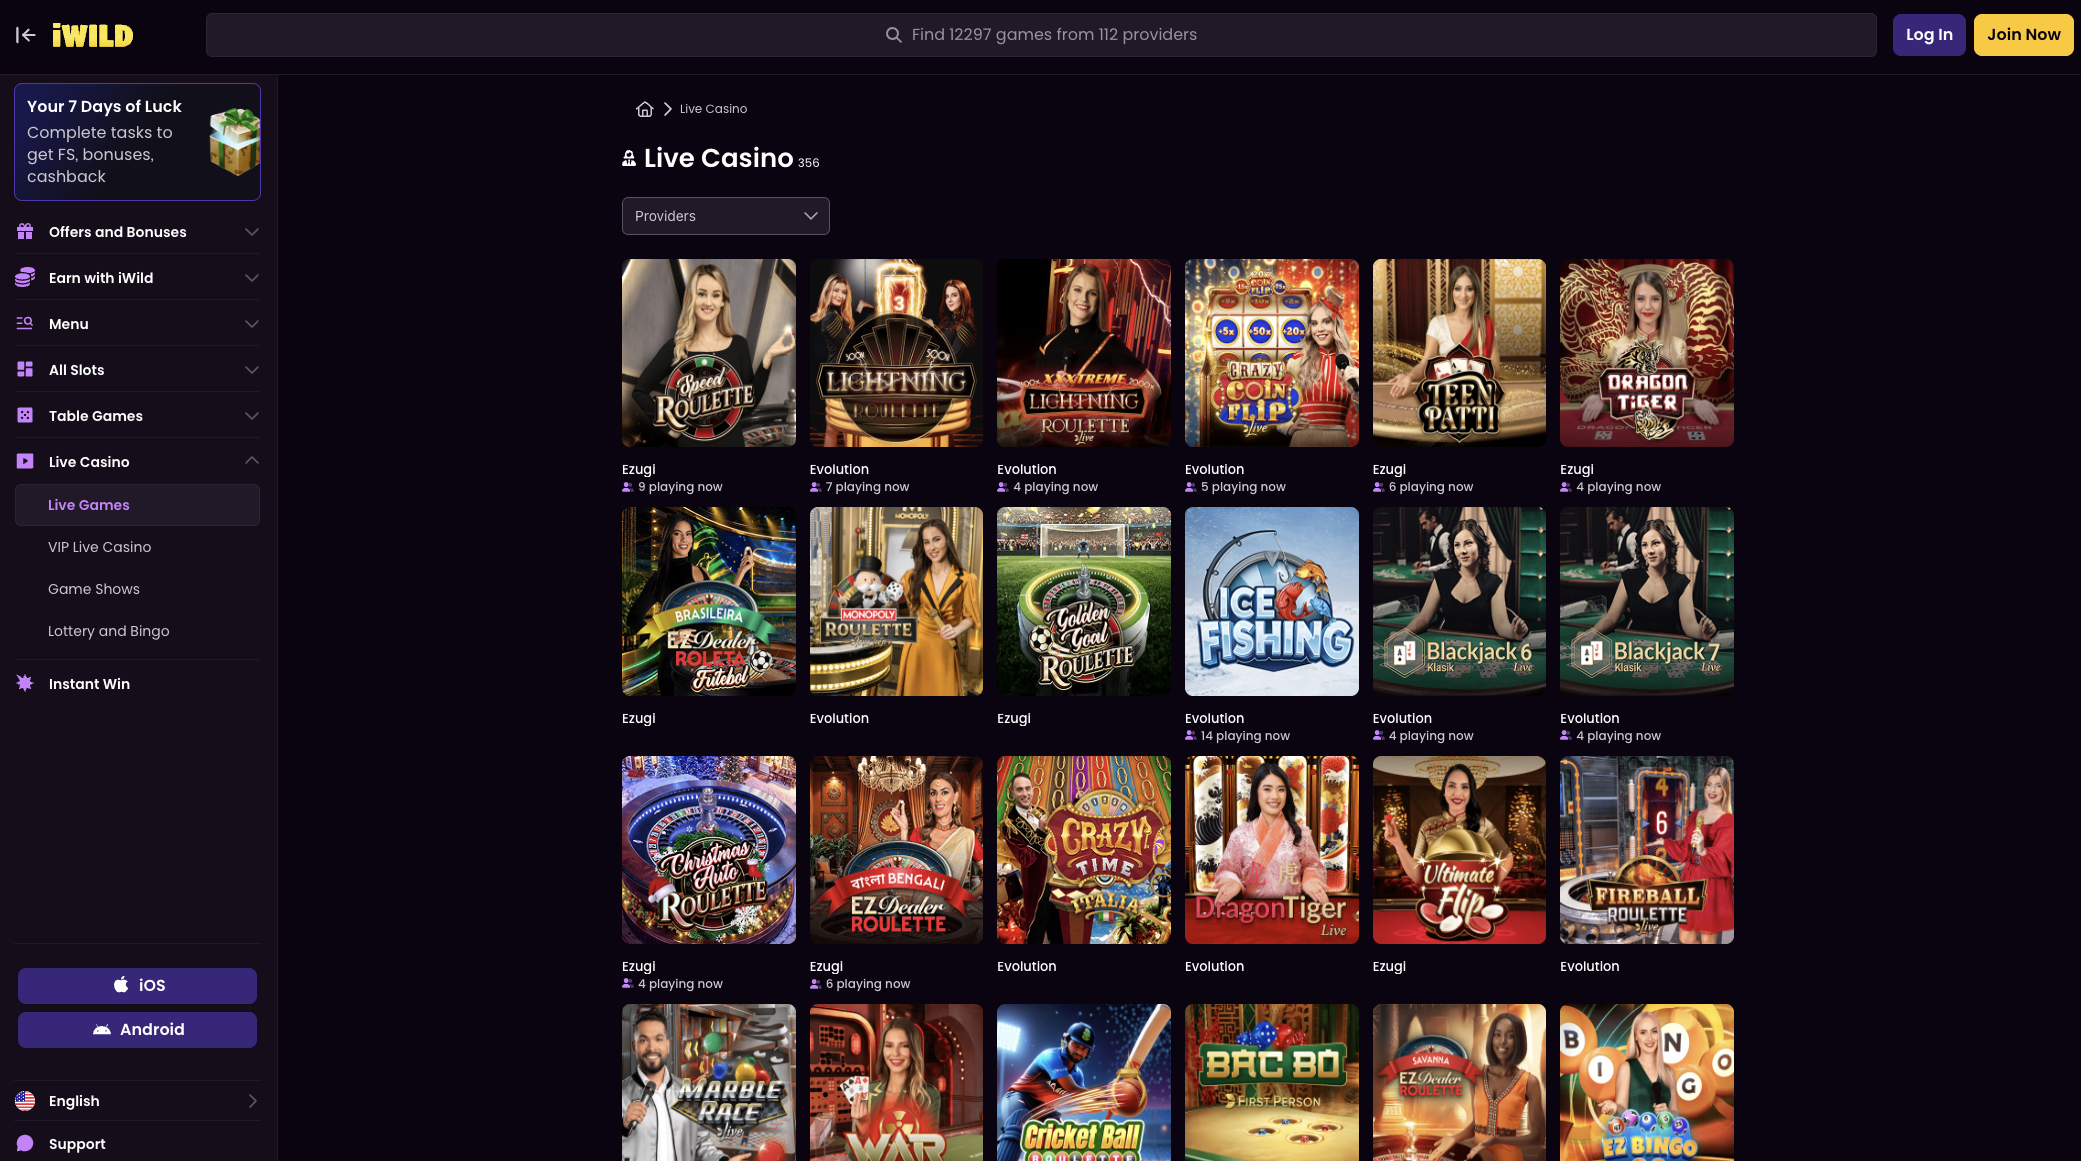Open Fireball Roulette game thumbnail
2081x1161 pixels.
tap(1647, 850)
